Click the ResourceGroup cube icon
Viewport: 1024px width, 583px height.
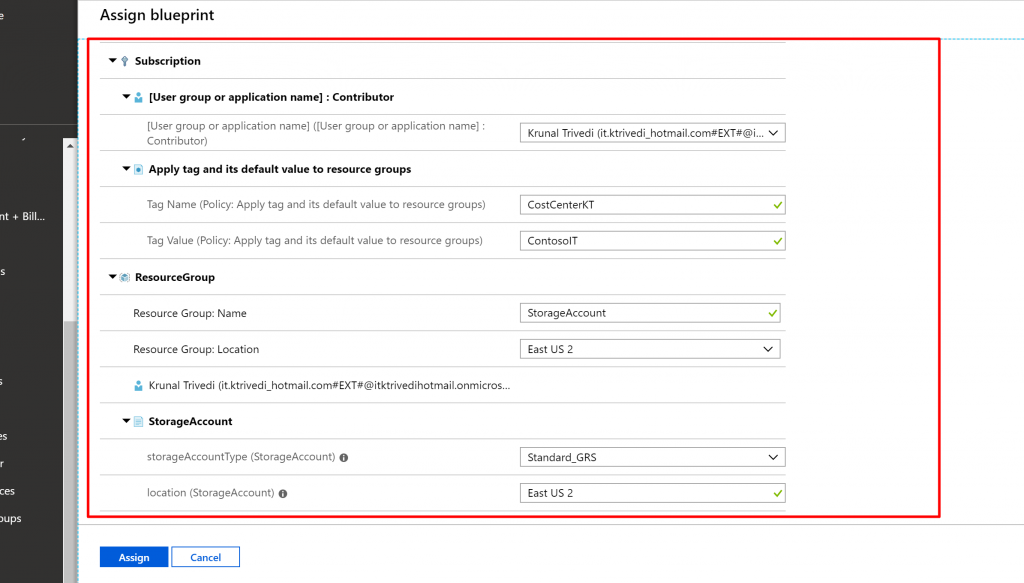[124, 277]
